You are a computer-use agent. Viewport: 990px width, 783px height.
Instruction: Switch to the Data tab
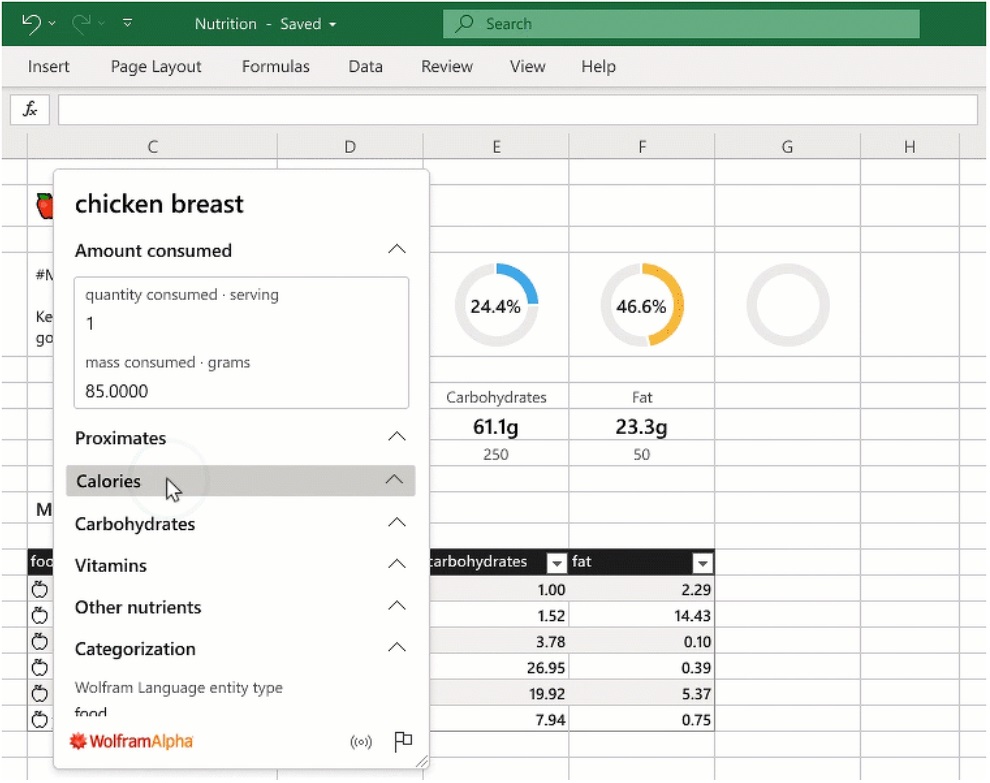pos(366,66)
